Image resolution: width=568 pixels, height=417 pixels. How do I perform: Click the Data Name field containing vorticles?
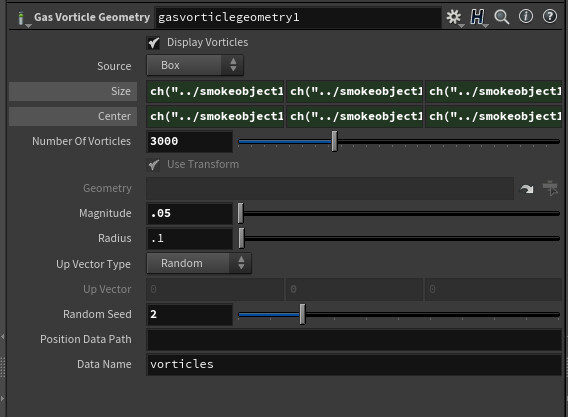(354, 364)
